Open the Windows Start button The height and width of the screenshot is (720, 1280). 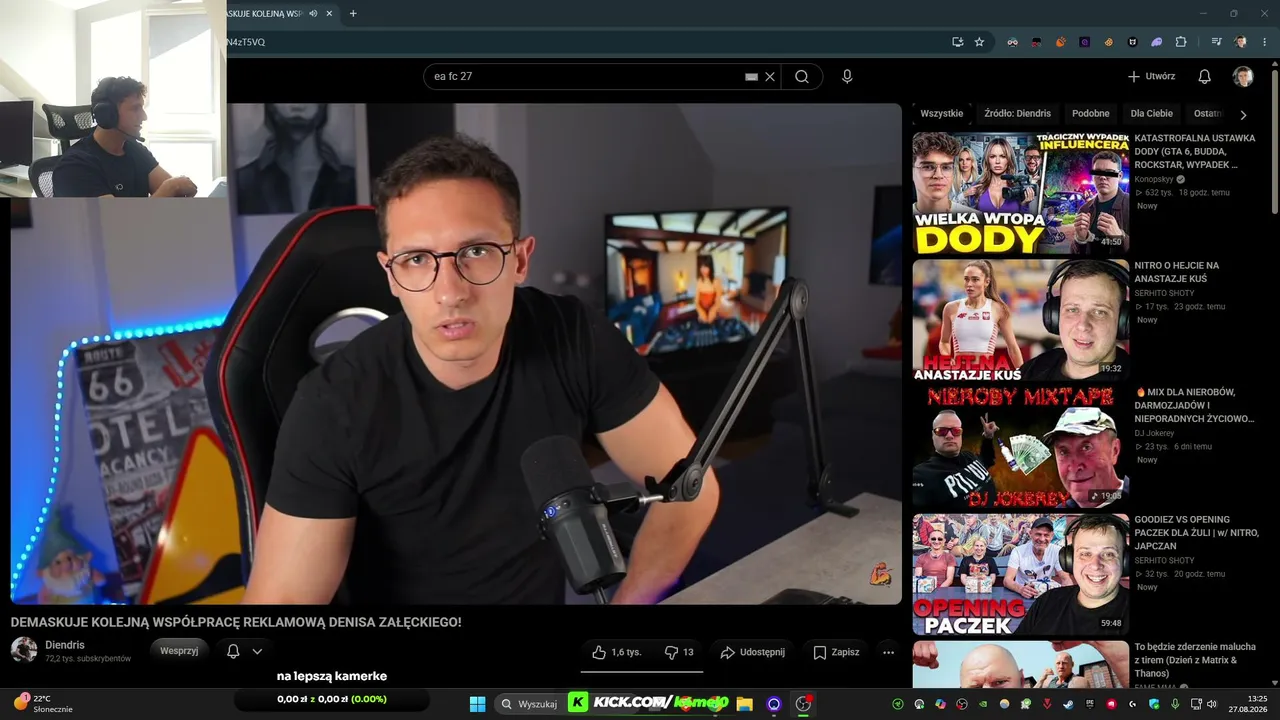tap(477, 704)
